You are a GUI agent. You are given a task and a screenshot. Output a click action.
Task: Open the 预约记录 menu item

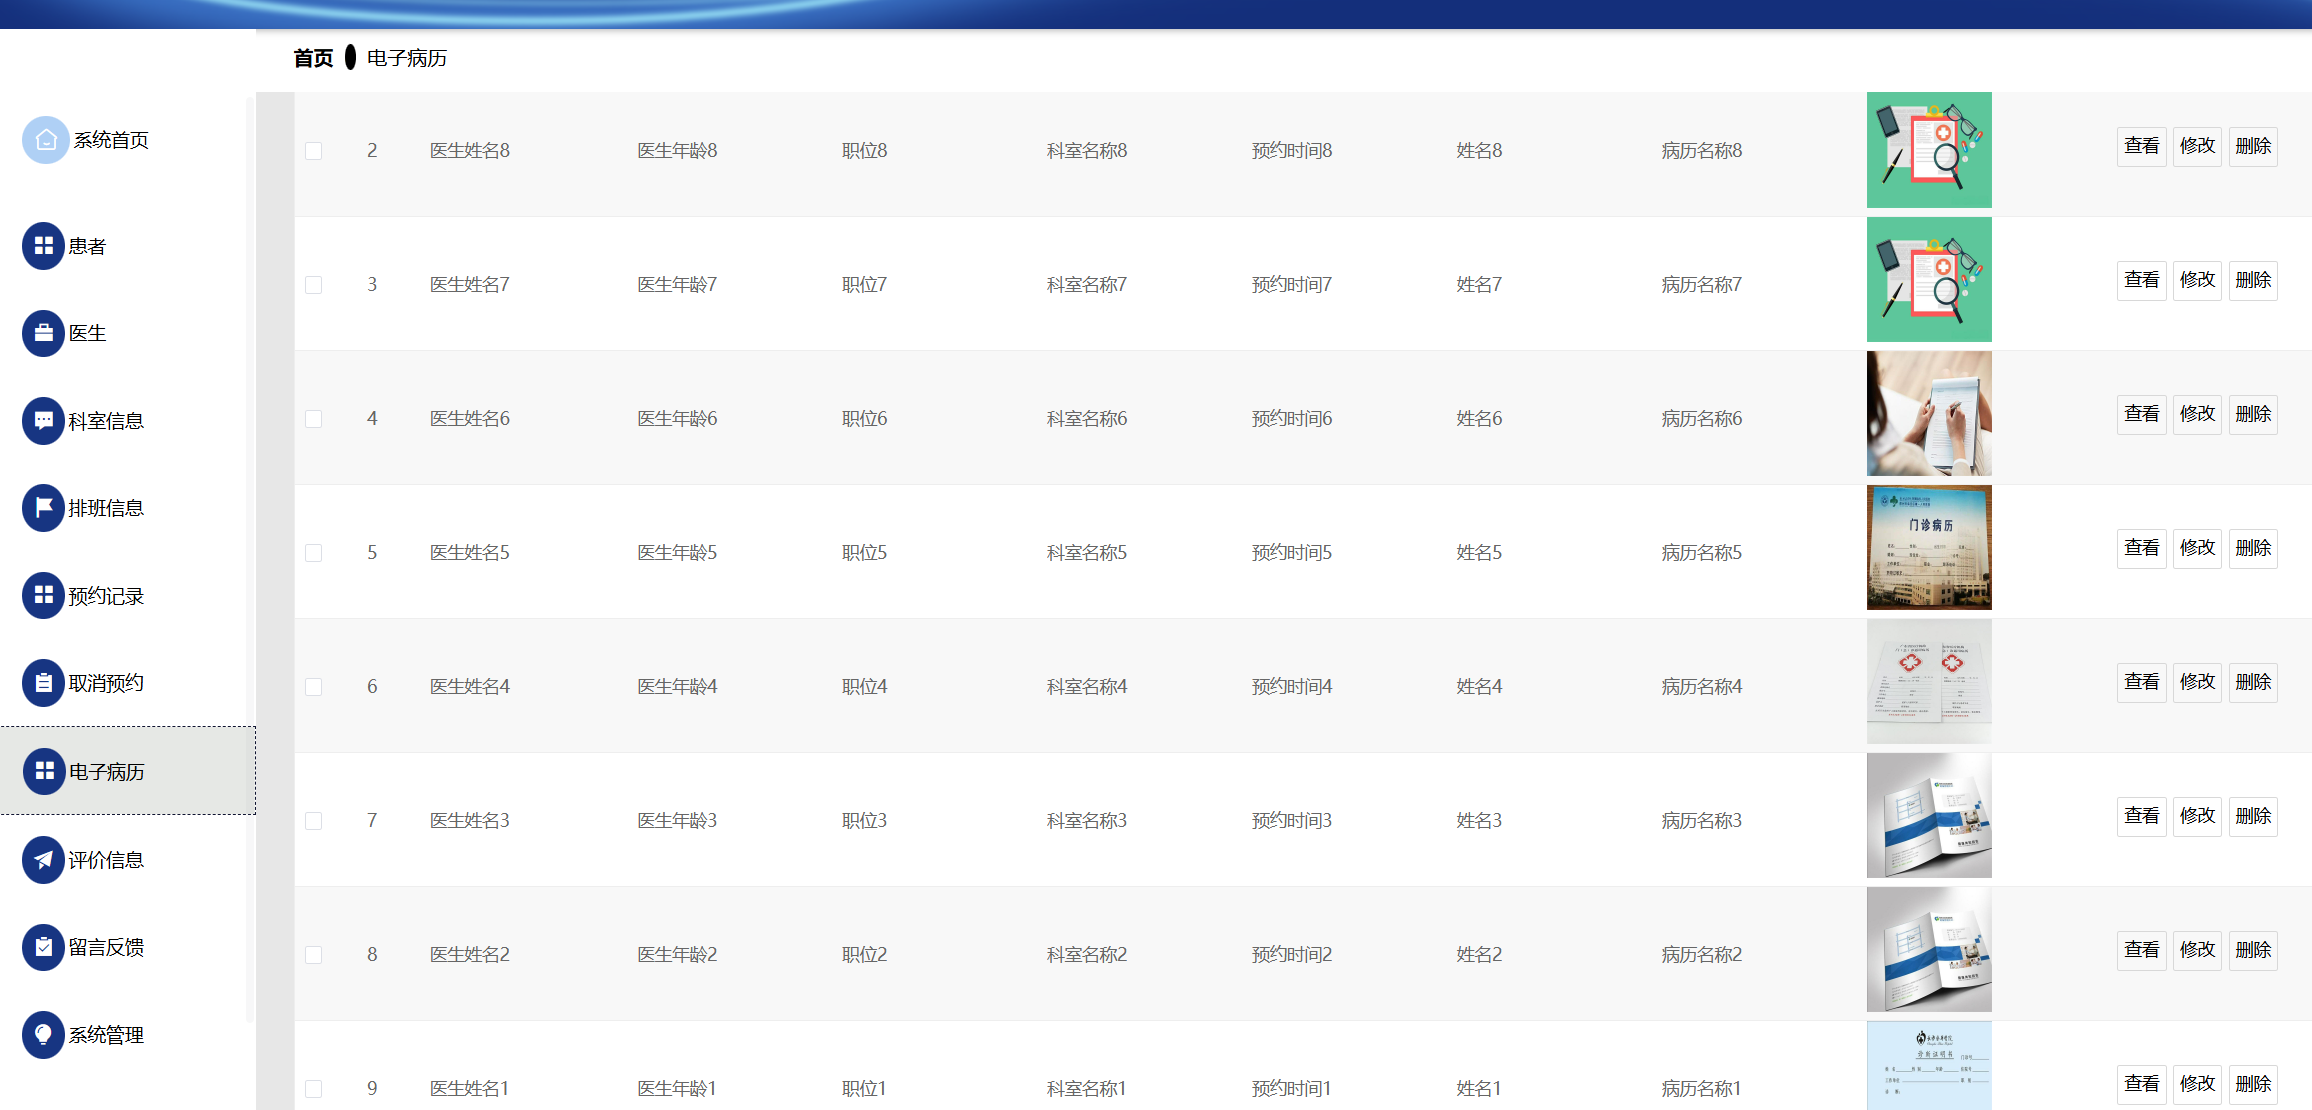[105, 596]
